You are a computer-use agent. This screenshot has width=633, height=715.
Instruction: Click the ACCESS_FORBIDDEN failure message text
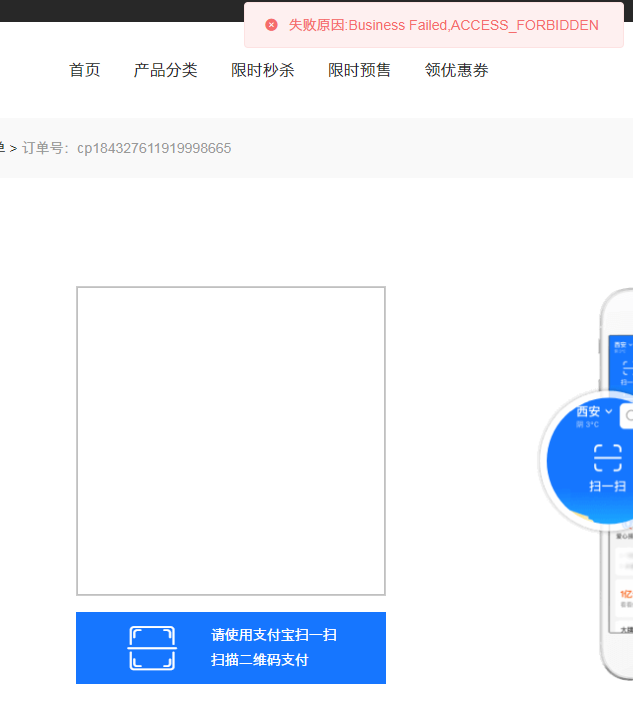[x=444, y=25]
